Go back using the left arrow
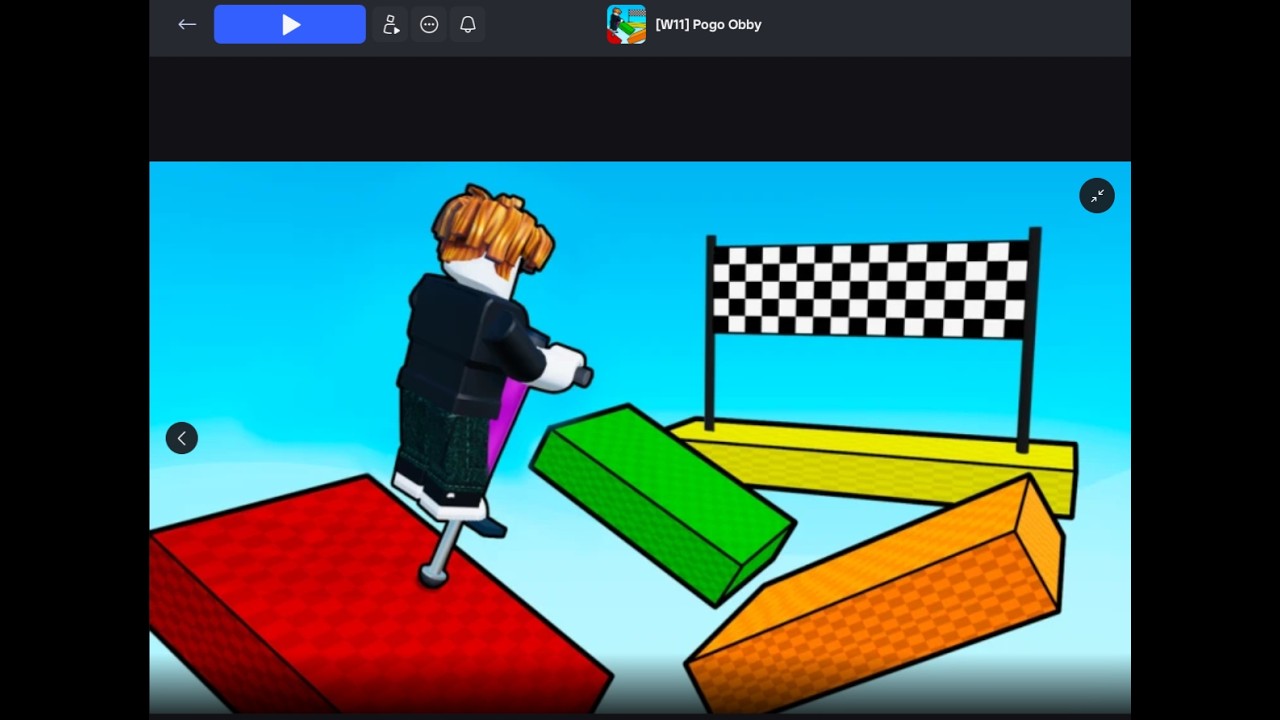 (x=187, y=25)
